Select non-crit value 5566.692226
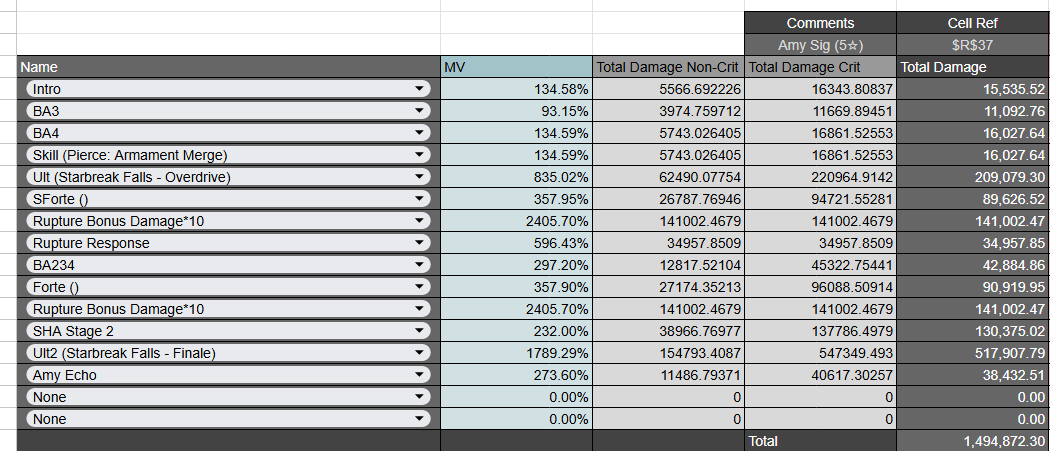The image size is (1050, 451). point(668,88)
